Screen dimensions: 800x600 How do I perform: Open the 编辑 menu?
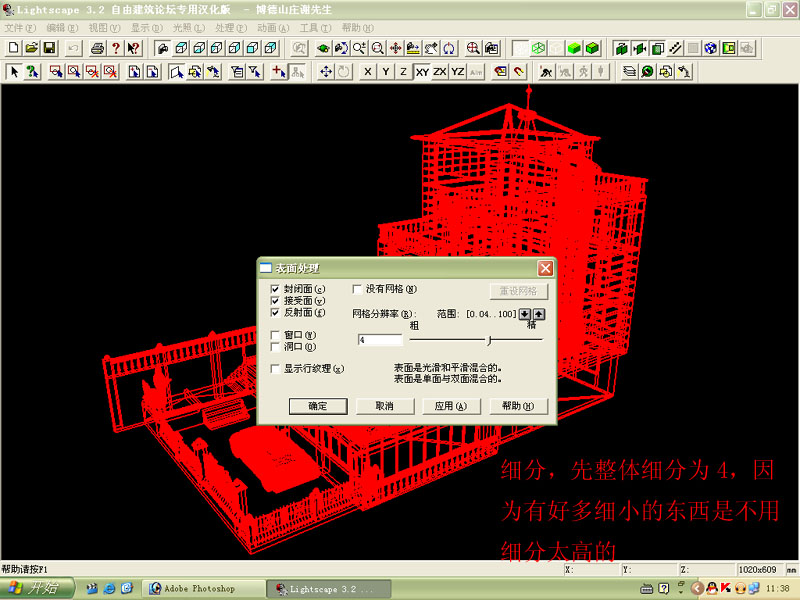(62, 28)
